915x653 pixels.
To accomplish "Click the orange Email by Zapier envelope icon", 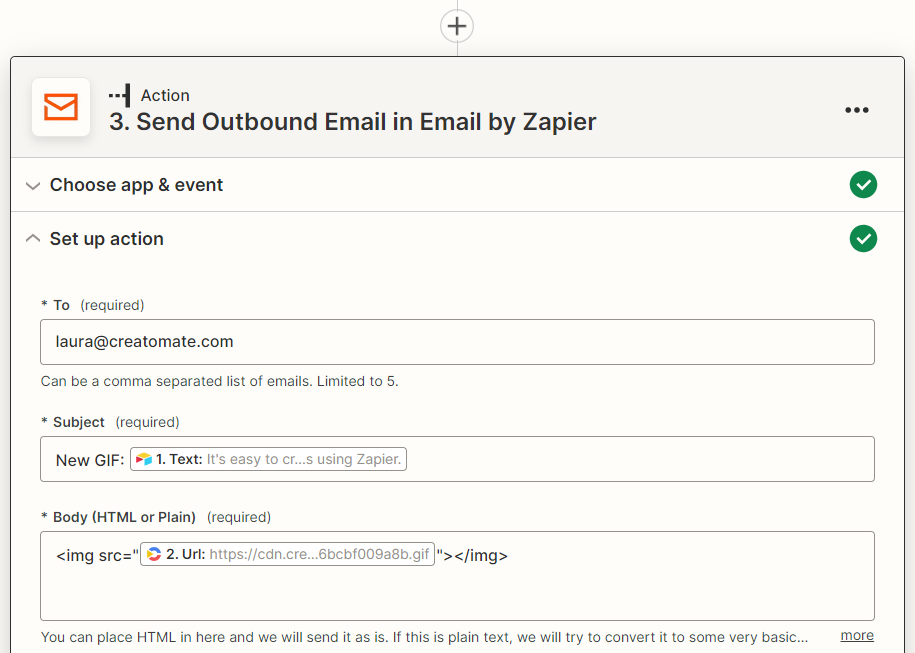I will coord(61,107).
